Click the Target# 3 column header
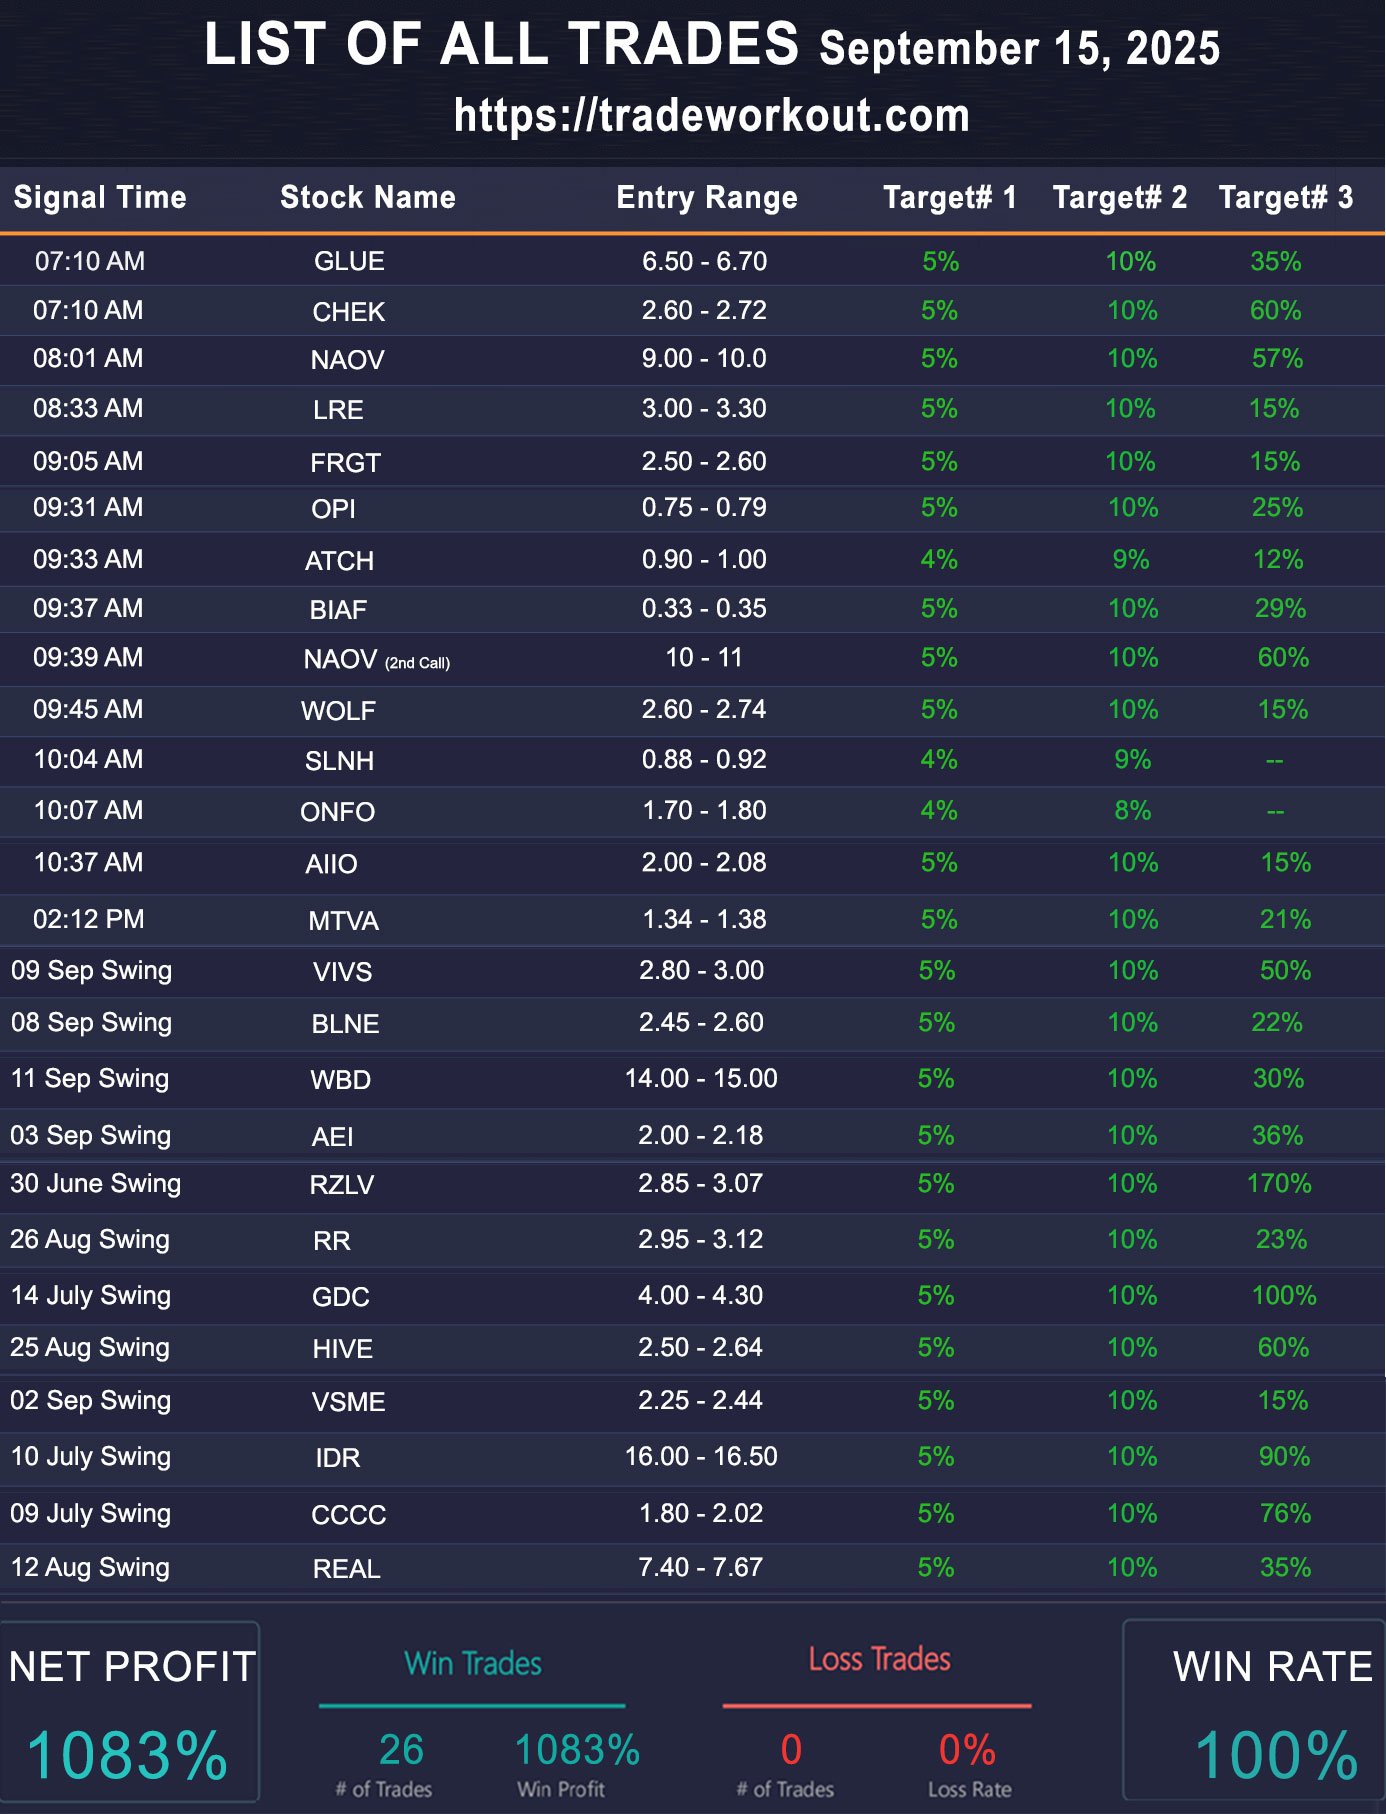Image resolution: width=1386 pixels, height=1814 pixels. pyautogui.click(x=1286, y=197)
